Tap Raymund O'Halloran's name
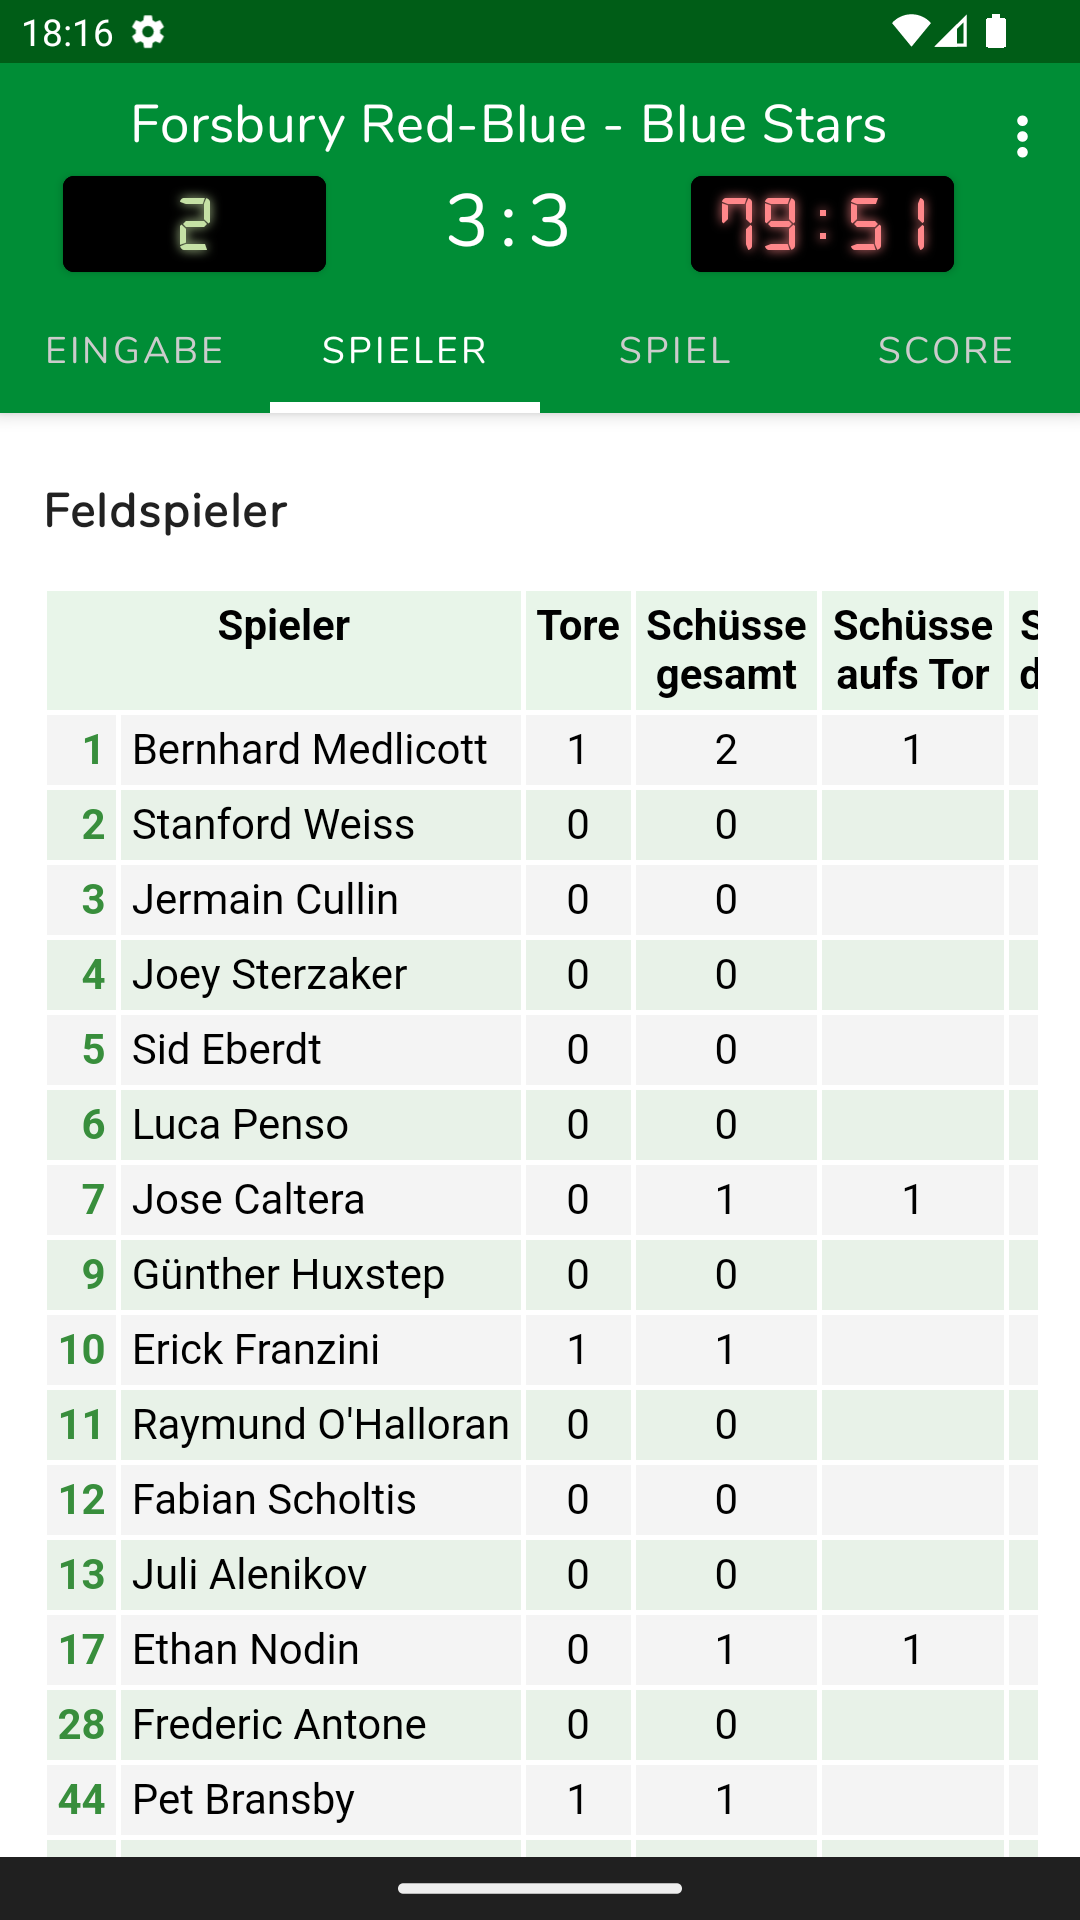 click(320, 1425)
